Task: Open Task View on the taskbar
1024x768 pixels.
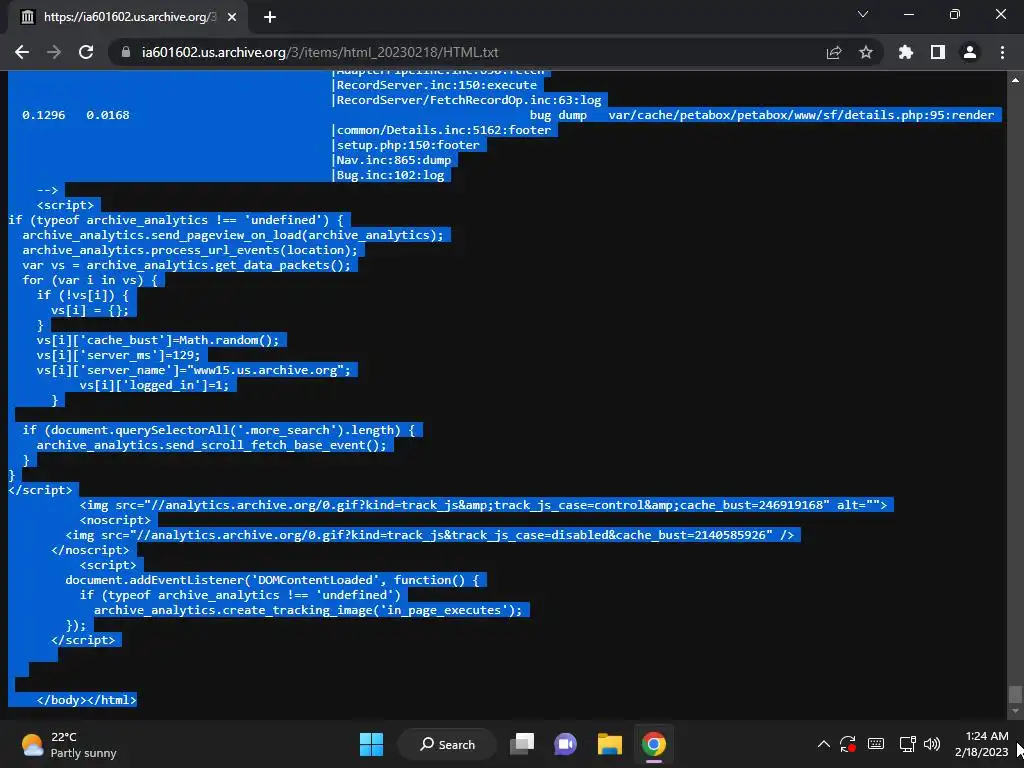Action: pyautogui.click(x=522, y=744)
